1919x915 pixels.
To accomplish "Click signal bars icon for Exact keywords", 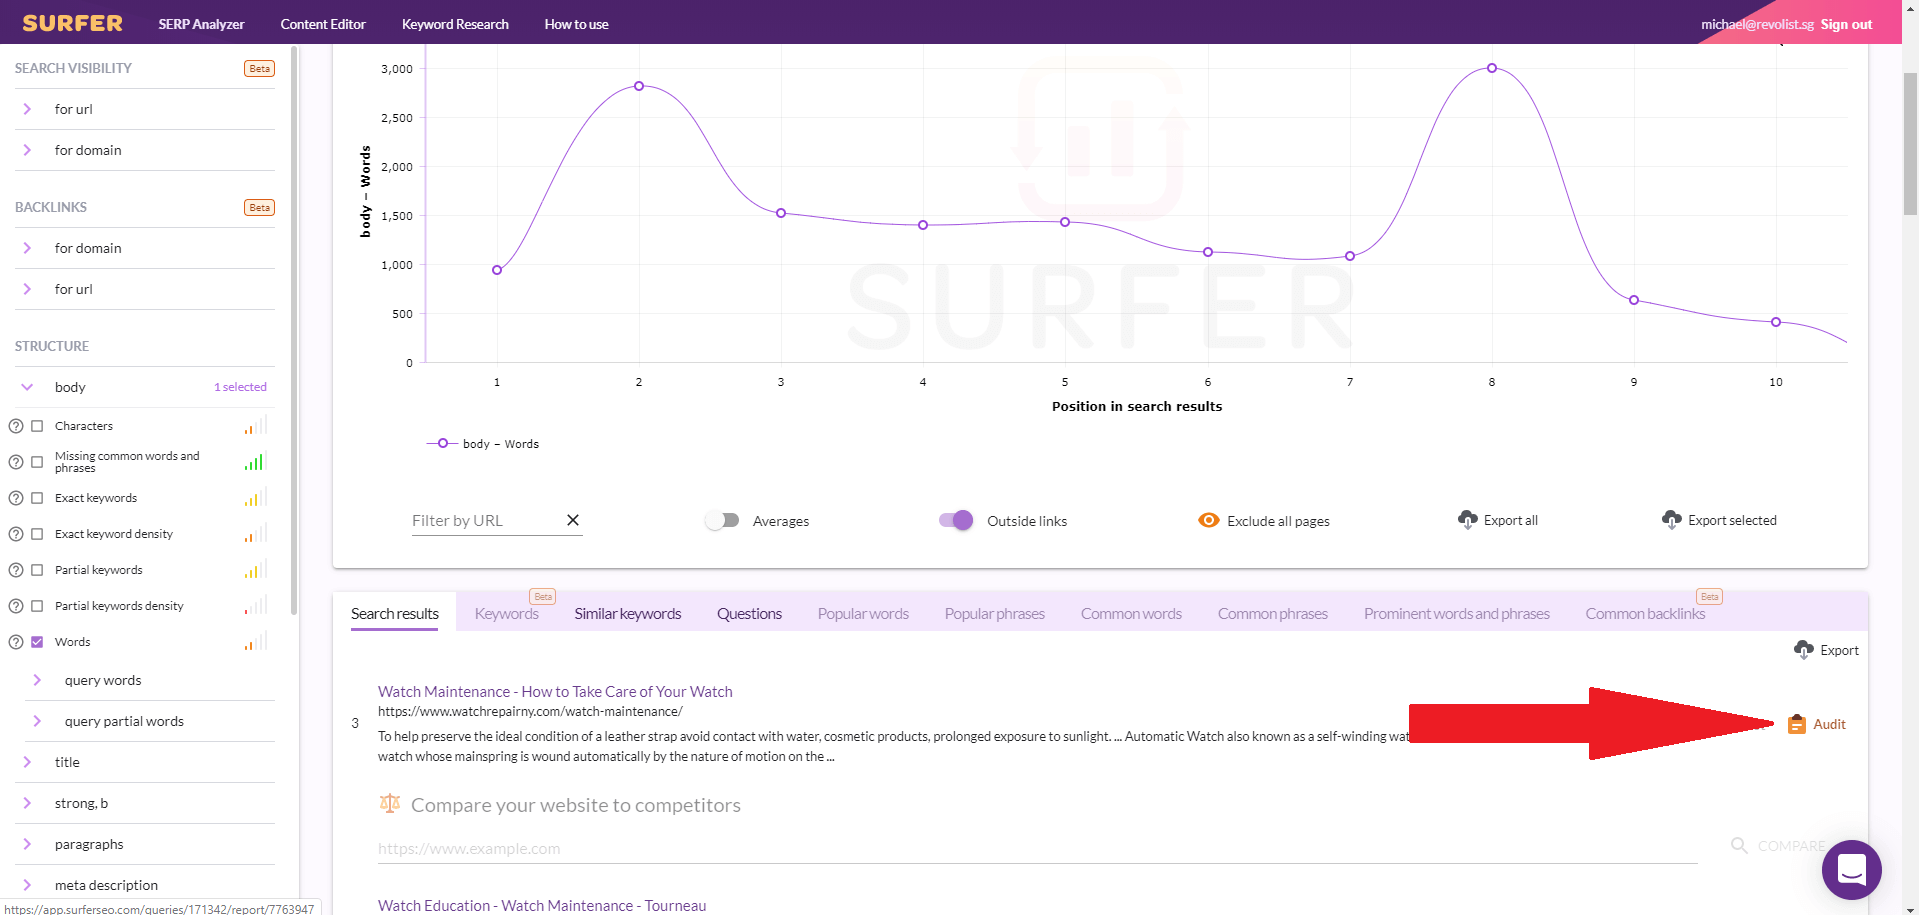I will (x=255, y=497).
